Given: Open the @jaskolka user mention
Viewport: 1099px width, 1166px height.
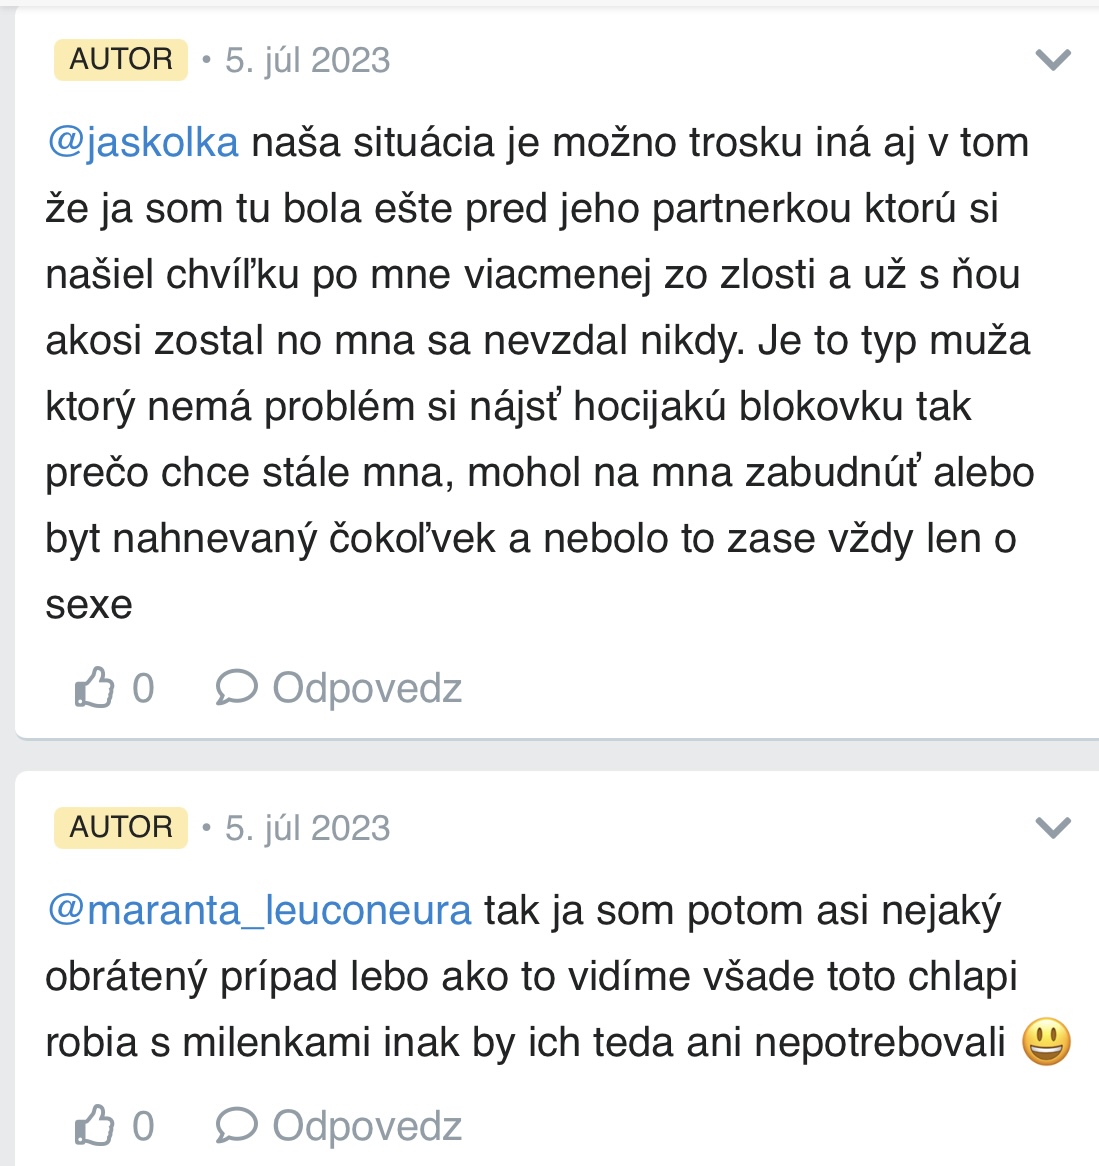Looking at the screenshot, I should click(x=143, y=143).
